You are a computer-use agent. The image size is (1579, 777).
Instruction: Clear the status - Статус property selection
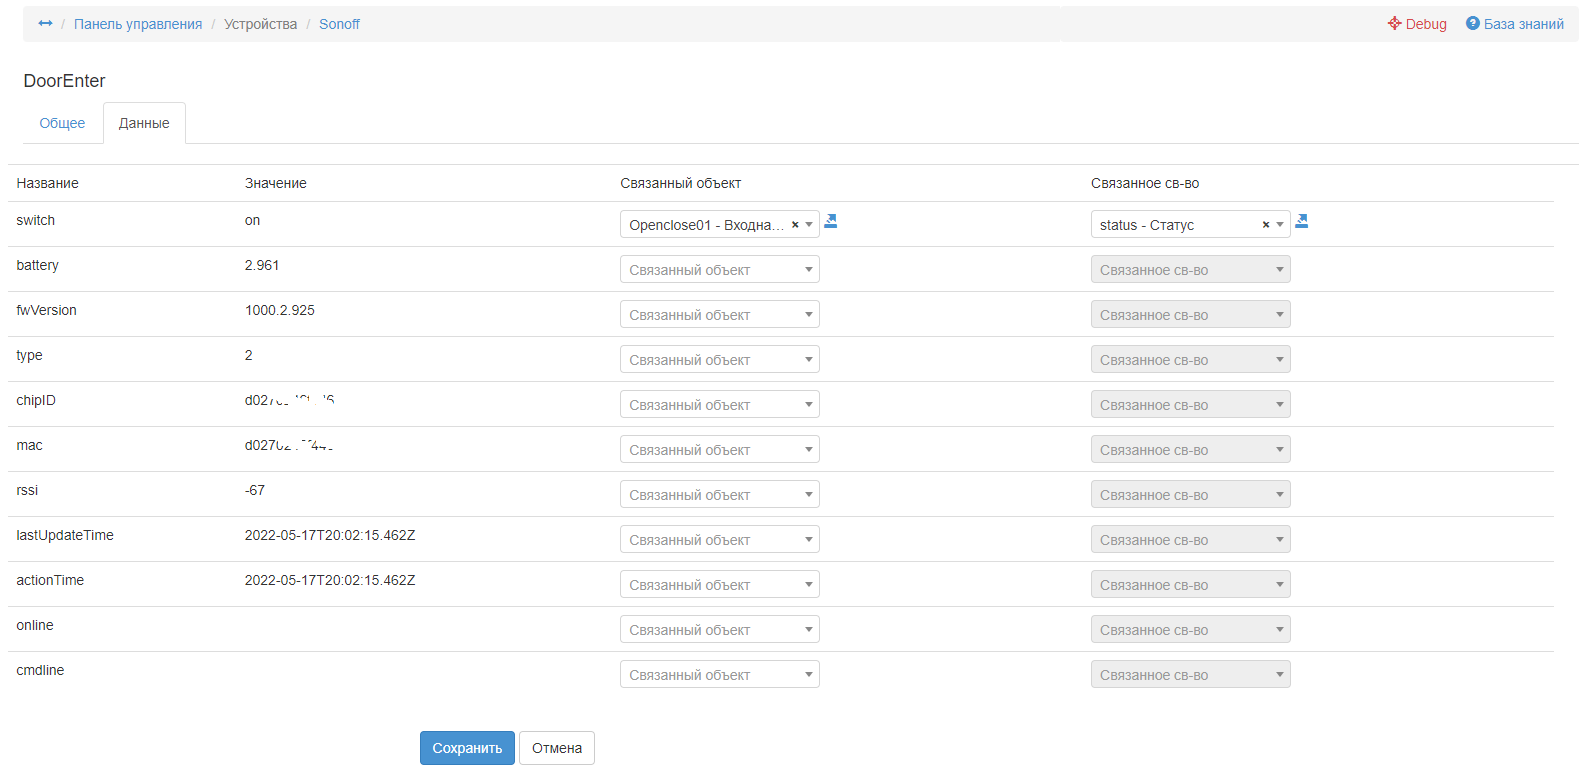(x=1266, y=225)
